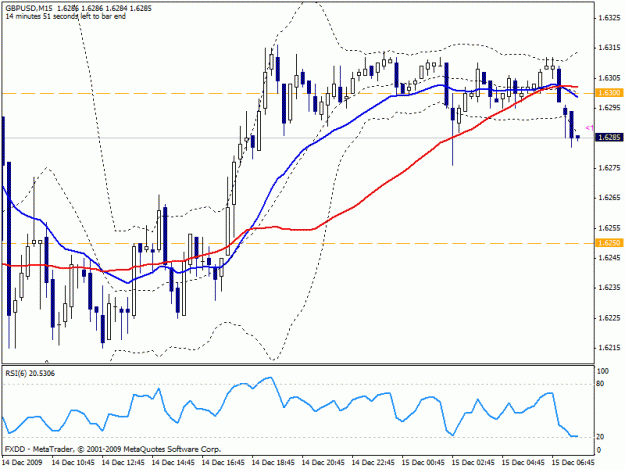Click the '14 Dec 18:45' time axis label

[x=273, y=463]
